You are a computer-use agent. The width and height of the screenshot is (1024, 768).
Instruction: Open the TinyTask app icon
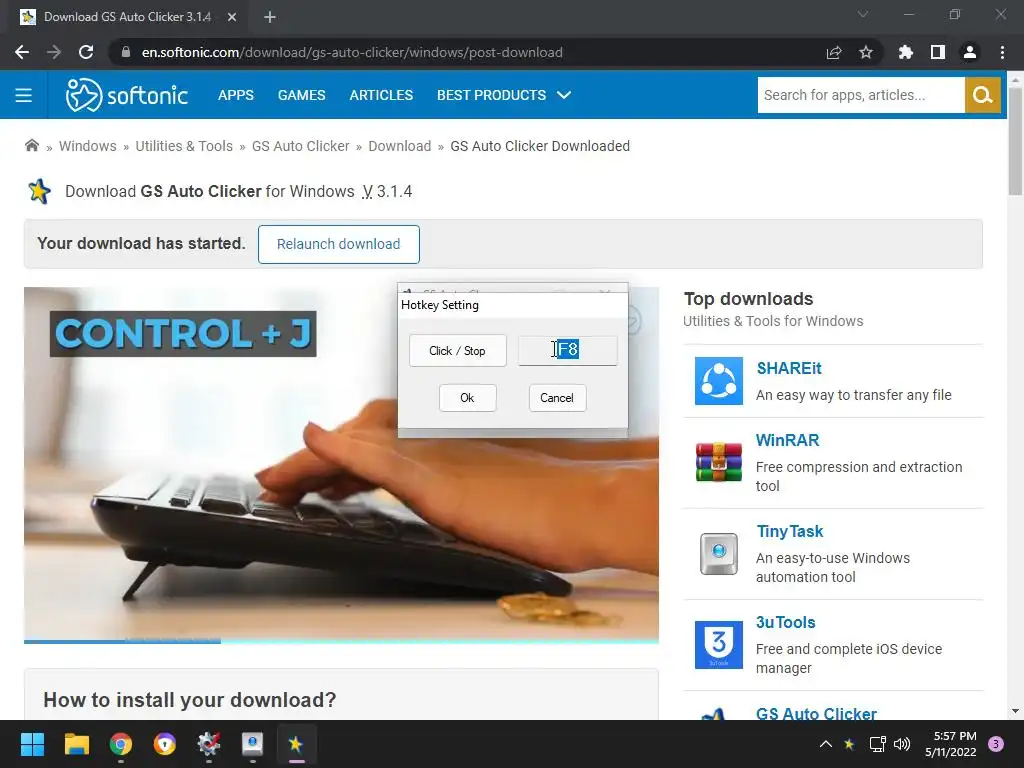coord(718,554)
